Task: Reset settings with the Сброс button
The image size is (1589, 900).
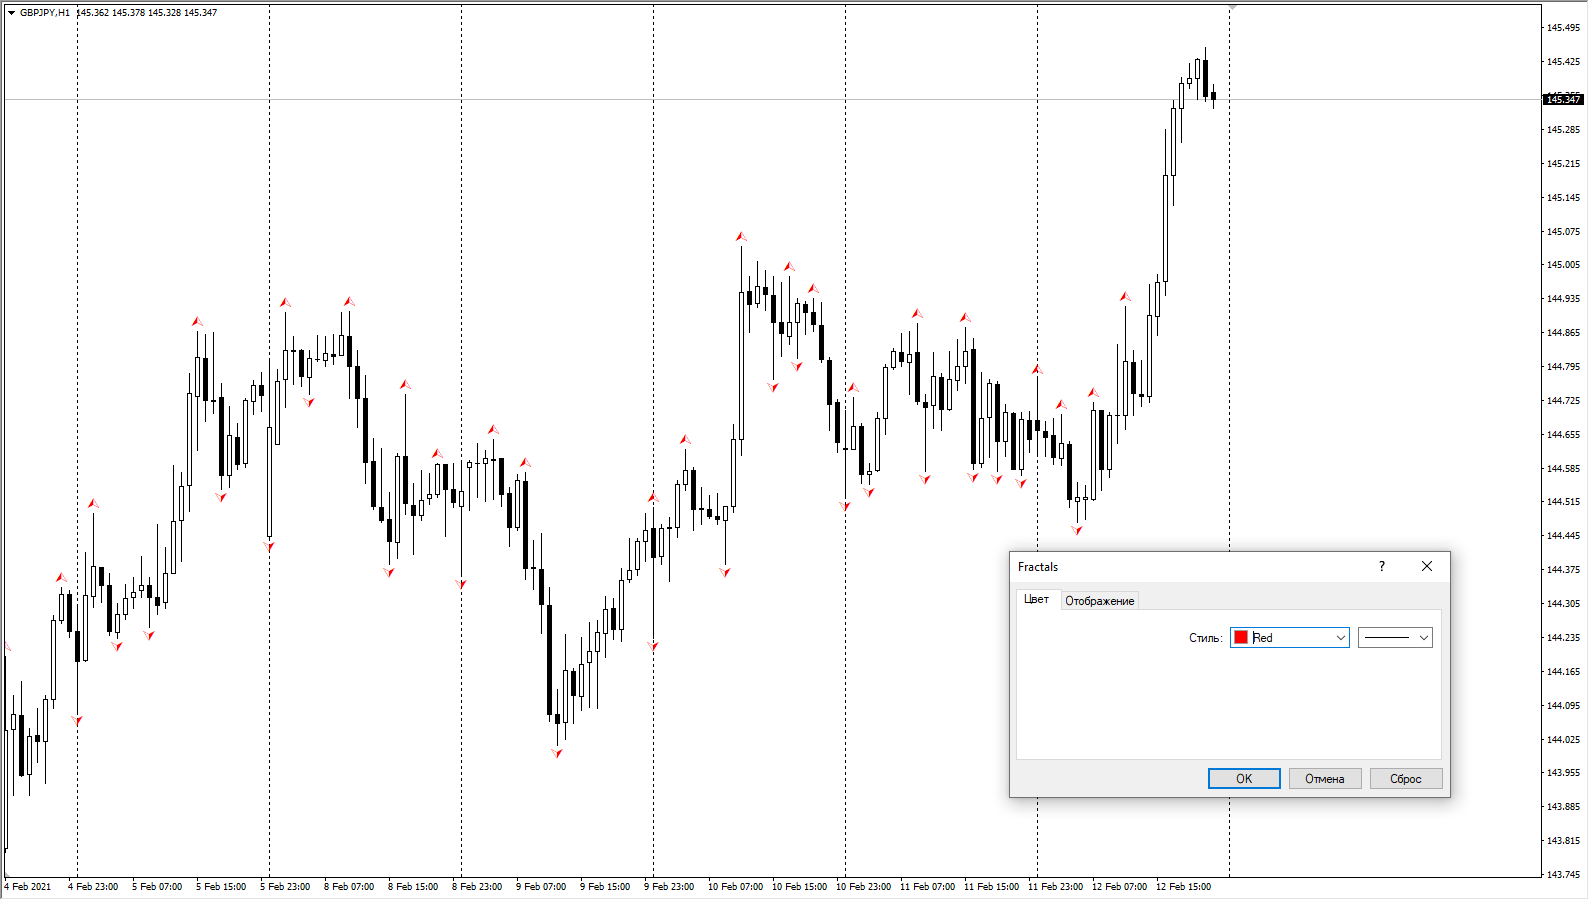Action: [1405, 779]
